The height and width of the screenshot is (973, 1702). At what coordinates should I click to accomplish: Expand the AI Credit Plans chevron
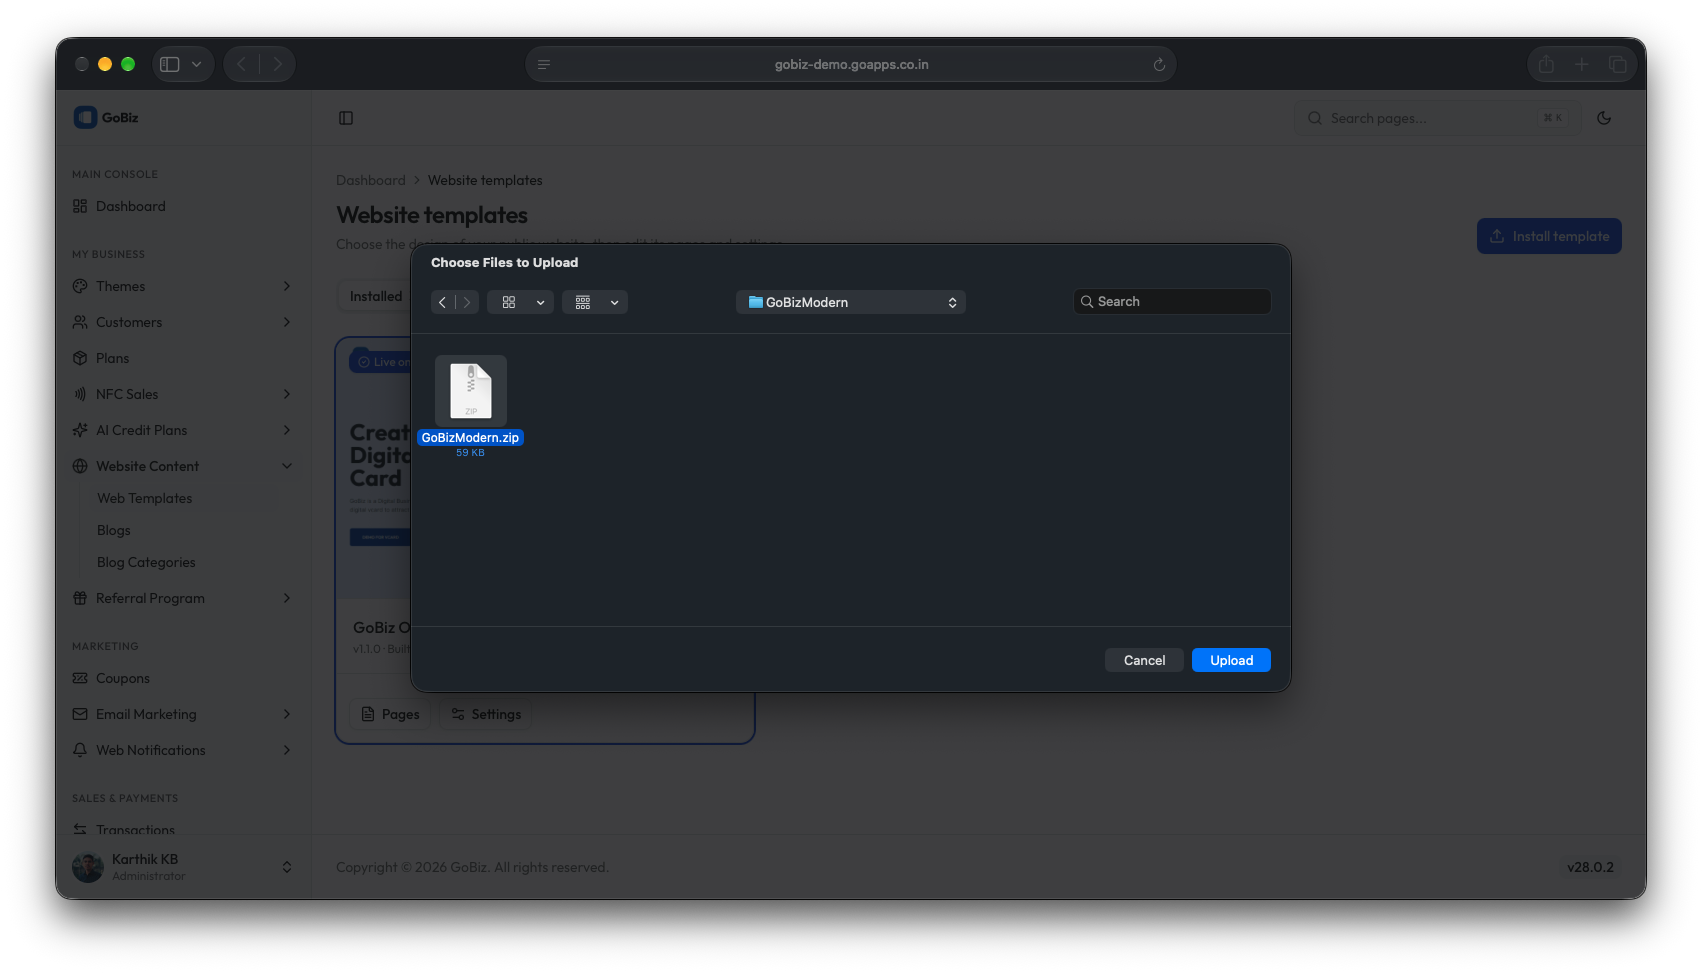tap(287, 430)
